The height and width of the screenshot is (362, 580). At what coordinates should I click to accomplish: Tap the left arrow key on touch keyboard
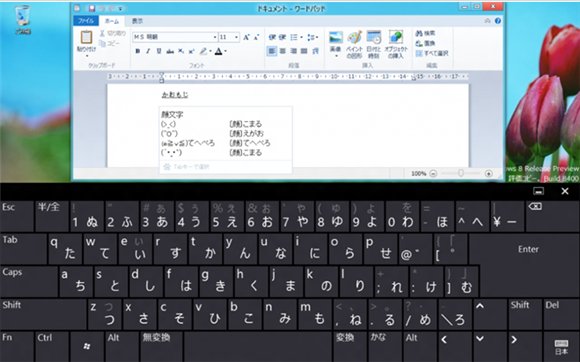[455, 346]
